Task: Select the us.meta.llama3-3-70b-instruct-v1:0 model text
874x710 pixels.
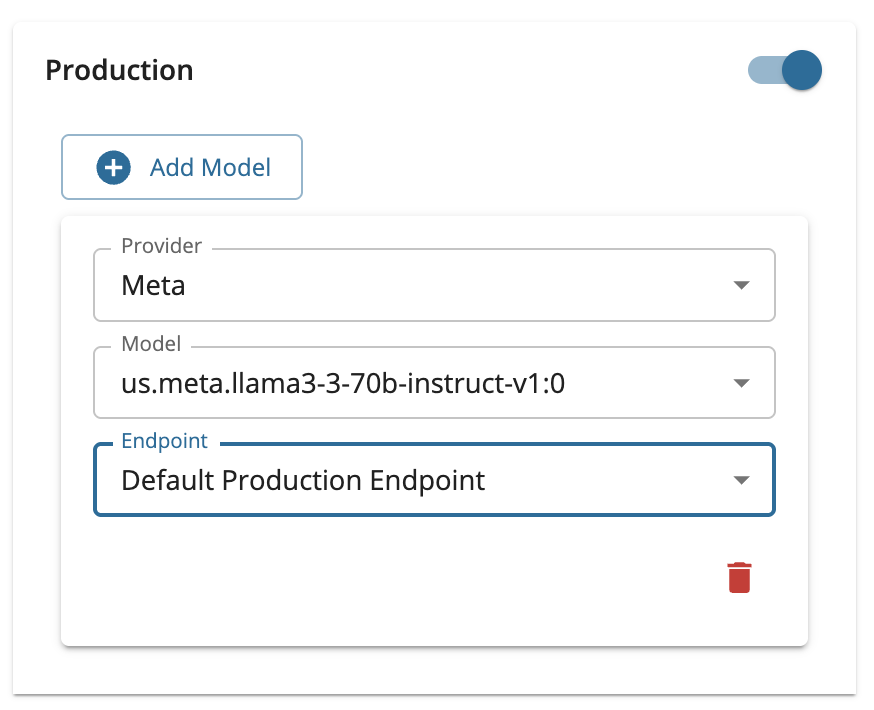Action: [x=343, y=383]
